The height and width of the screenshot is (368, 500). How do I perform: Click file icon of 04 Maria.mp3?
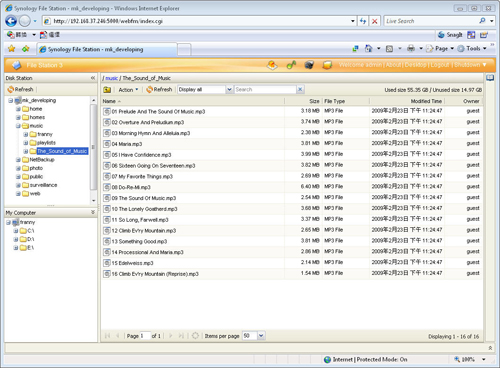tap(107, 144)
